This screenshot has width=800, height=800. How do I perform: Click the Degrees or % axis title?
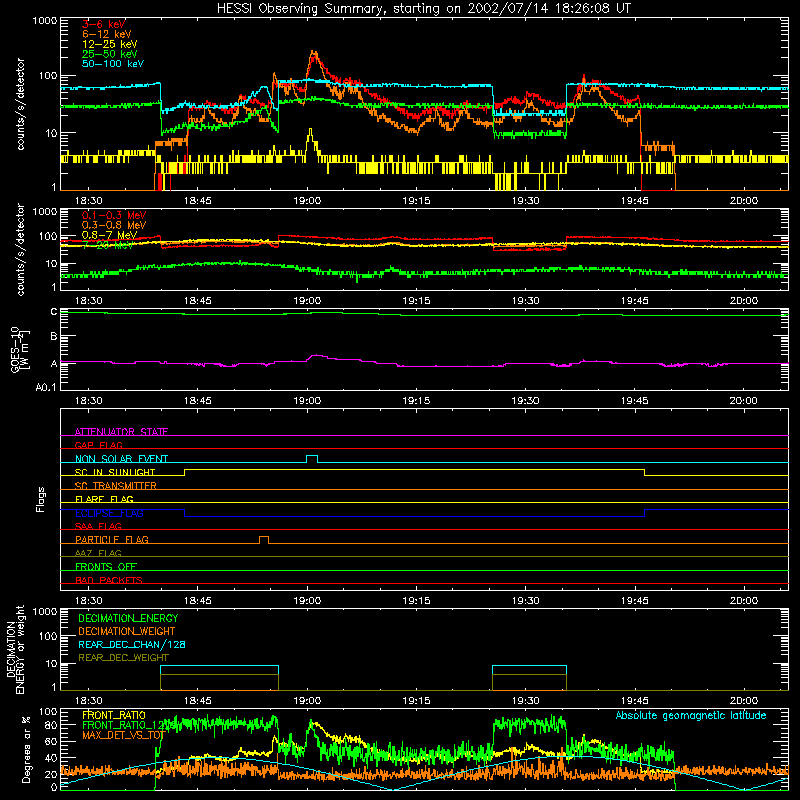[26, 749]
